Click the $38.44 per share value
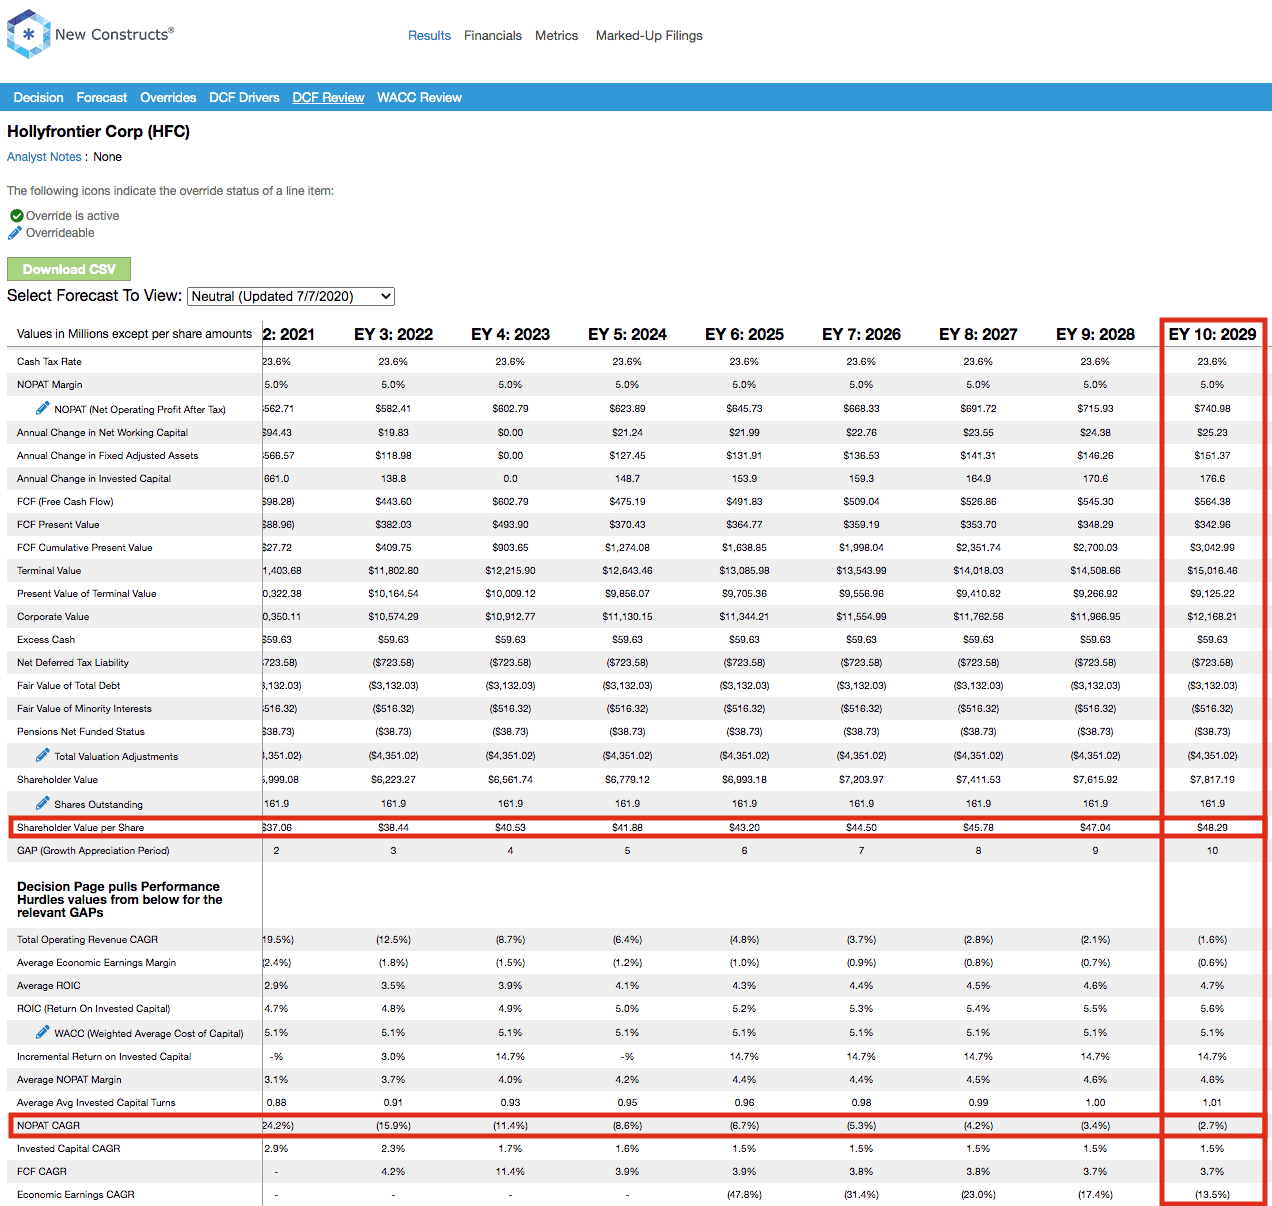Viewport: 1272px width, 1206px height. tap(393, 828)
